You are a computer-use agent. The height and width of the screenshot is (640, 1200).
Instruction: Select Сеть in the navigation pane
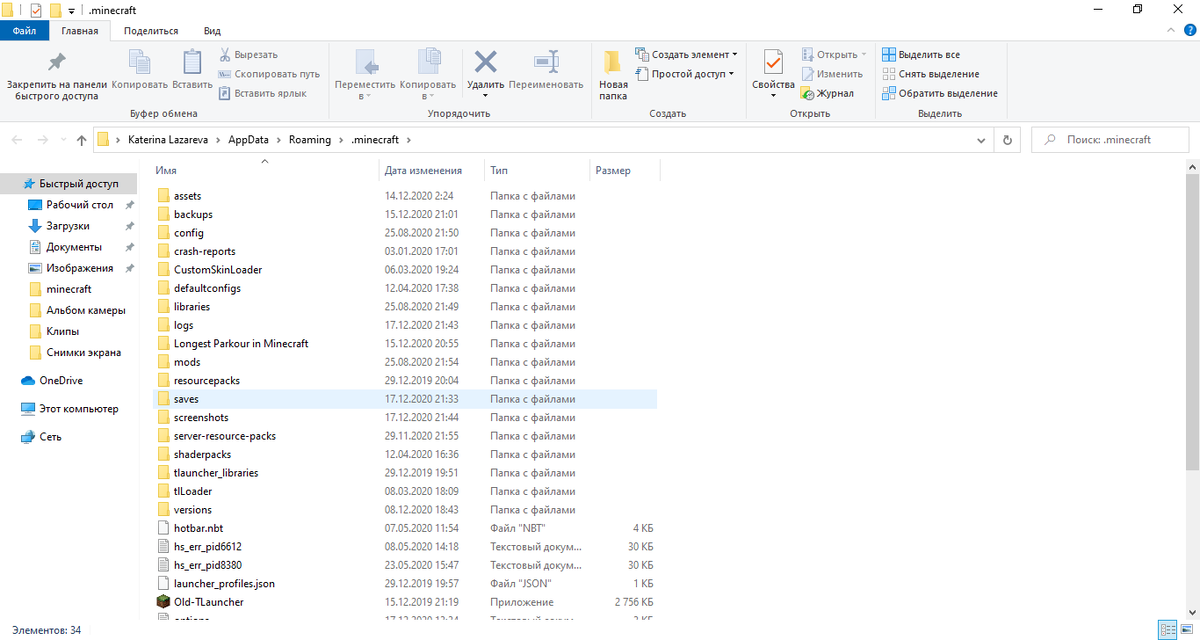click(x=50, y=437)
